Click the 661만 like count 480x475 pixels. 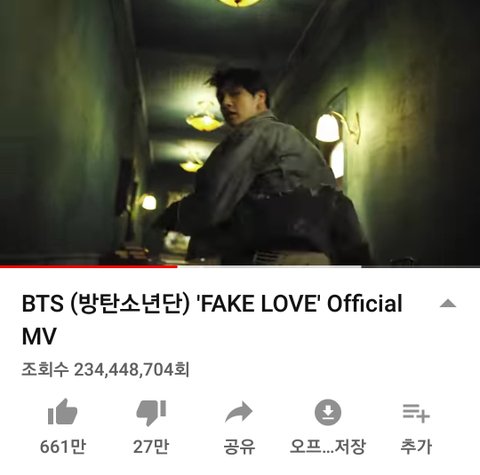(63, 447)
